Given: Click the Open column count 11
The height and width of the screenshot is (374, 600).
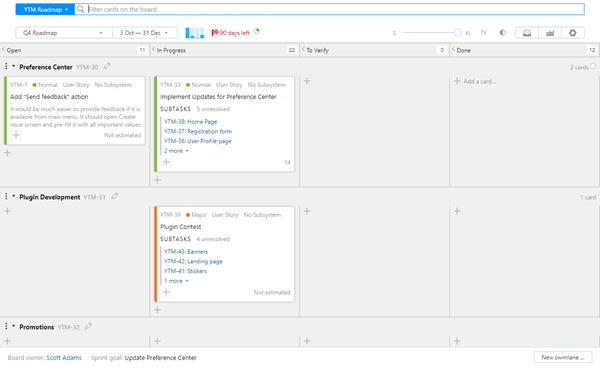Looking at the screenshot, I should (142, 50).
